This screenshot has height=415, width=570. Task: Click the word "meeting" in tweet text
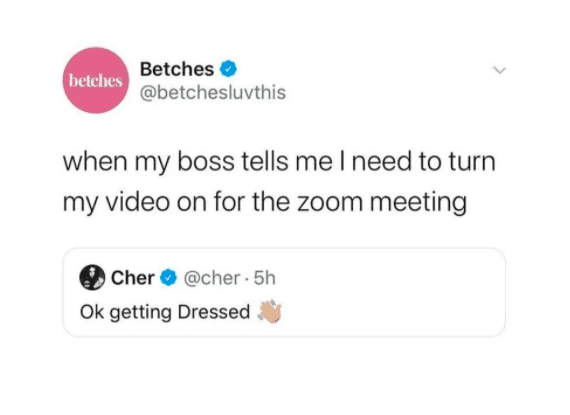click(x=418, y=203)
